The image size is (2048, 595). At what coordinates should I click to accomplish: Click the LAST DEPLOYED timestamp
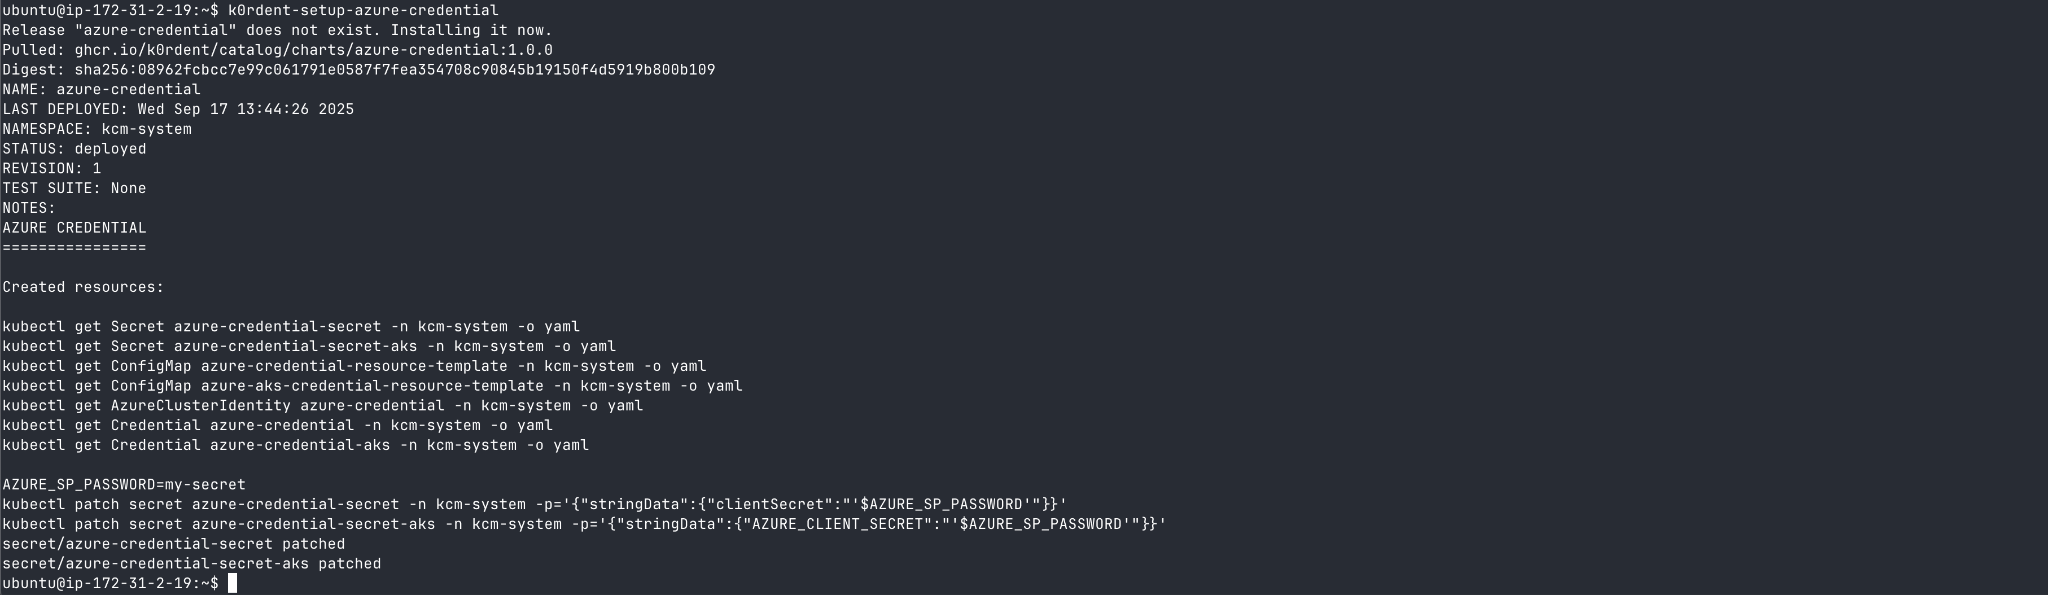point(245,109)
